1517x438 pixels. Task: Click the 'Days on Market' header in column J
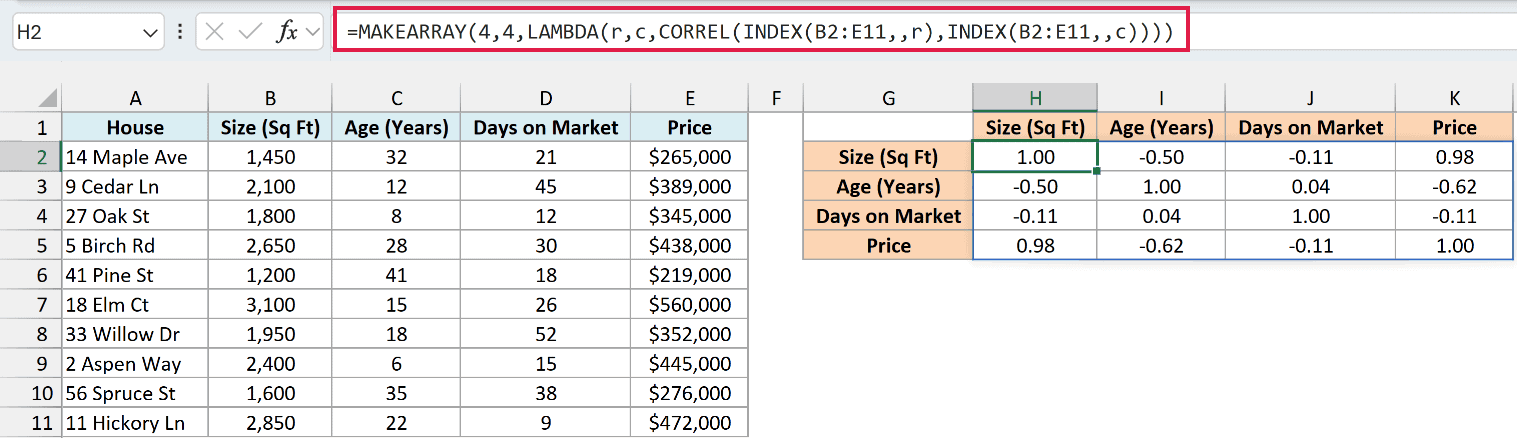(x=1311, y=127)
